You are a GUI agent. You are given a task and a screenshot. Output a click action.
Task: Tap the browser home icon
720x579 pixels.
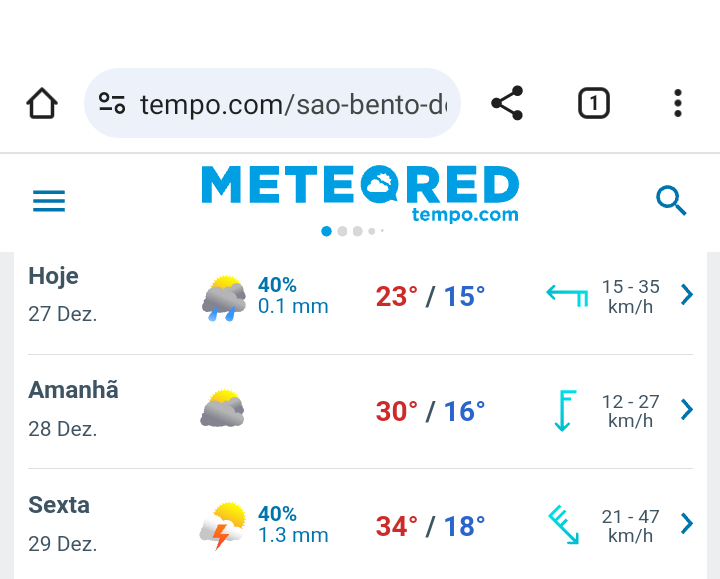pyautogui.click(x=42, y=103)
